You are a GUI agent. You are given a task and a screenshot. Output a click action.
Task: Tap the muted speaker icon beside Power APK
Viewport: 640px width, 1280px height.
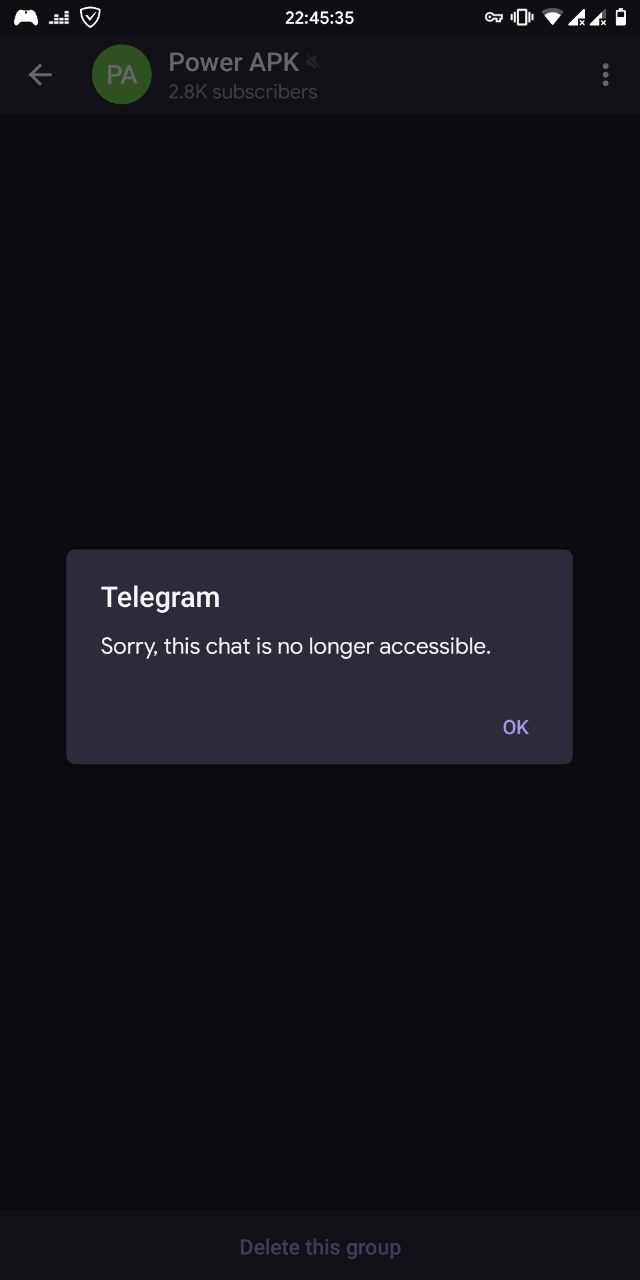tap(313, 63)
